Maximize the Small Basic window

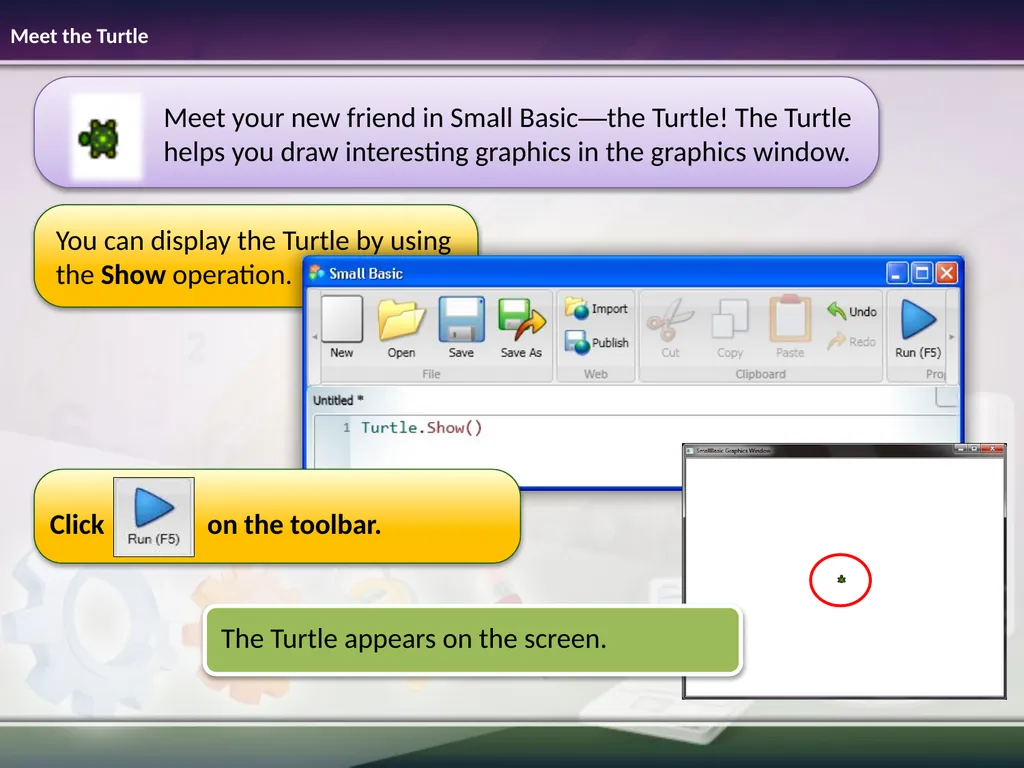click(922, 273)
